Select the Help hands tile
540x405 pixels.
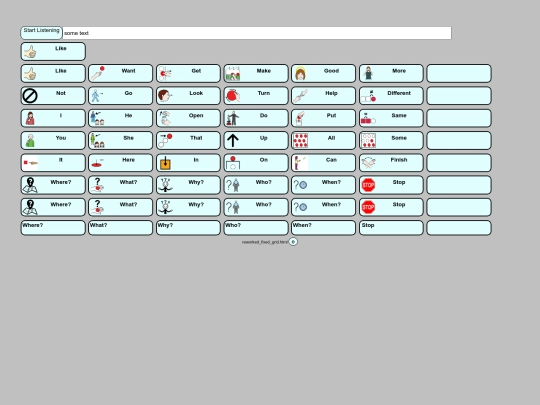click(x=323, y=96)
